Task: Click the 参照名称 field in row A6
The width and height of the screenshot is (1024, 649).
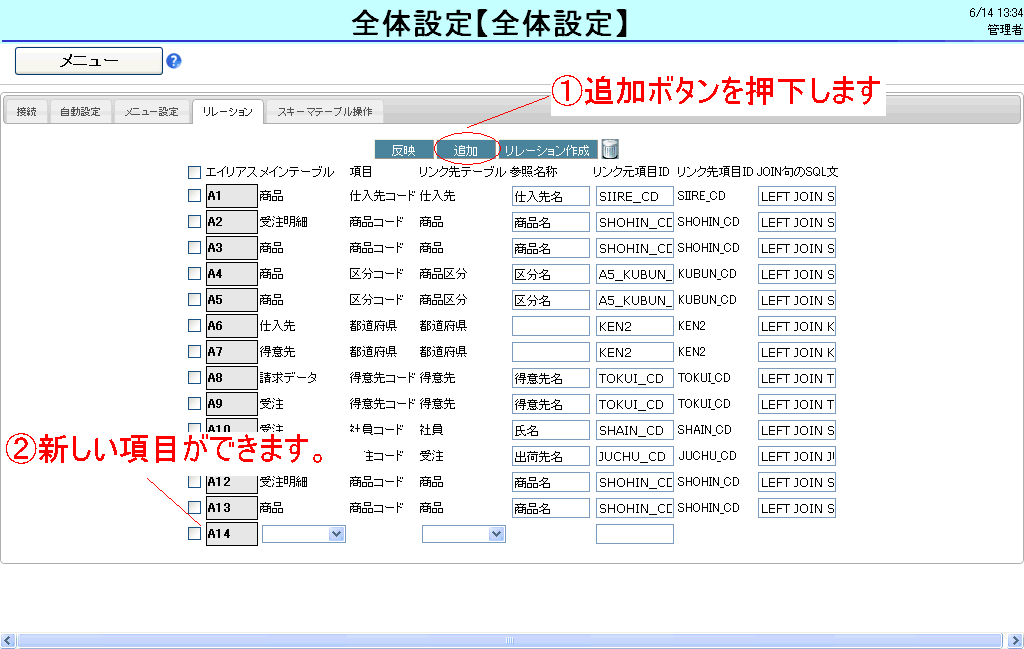Action: (550, 326)
